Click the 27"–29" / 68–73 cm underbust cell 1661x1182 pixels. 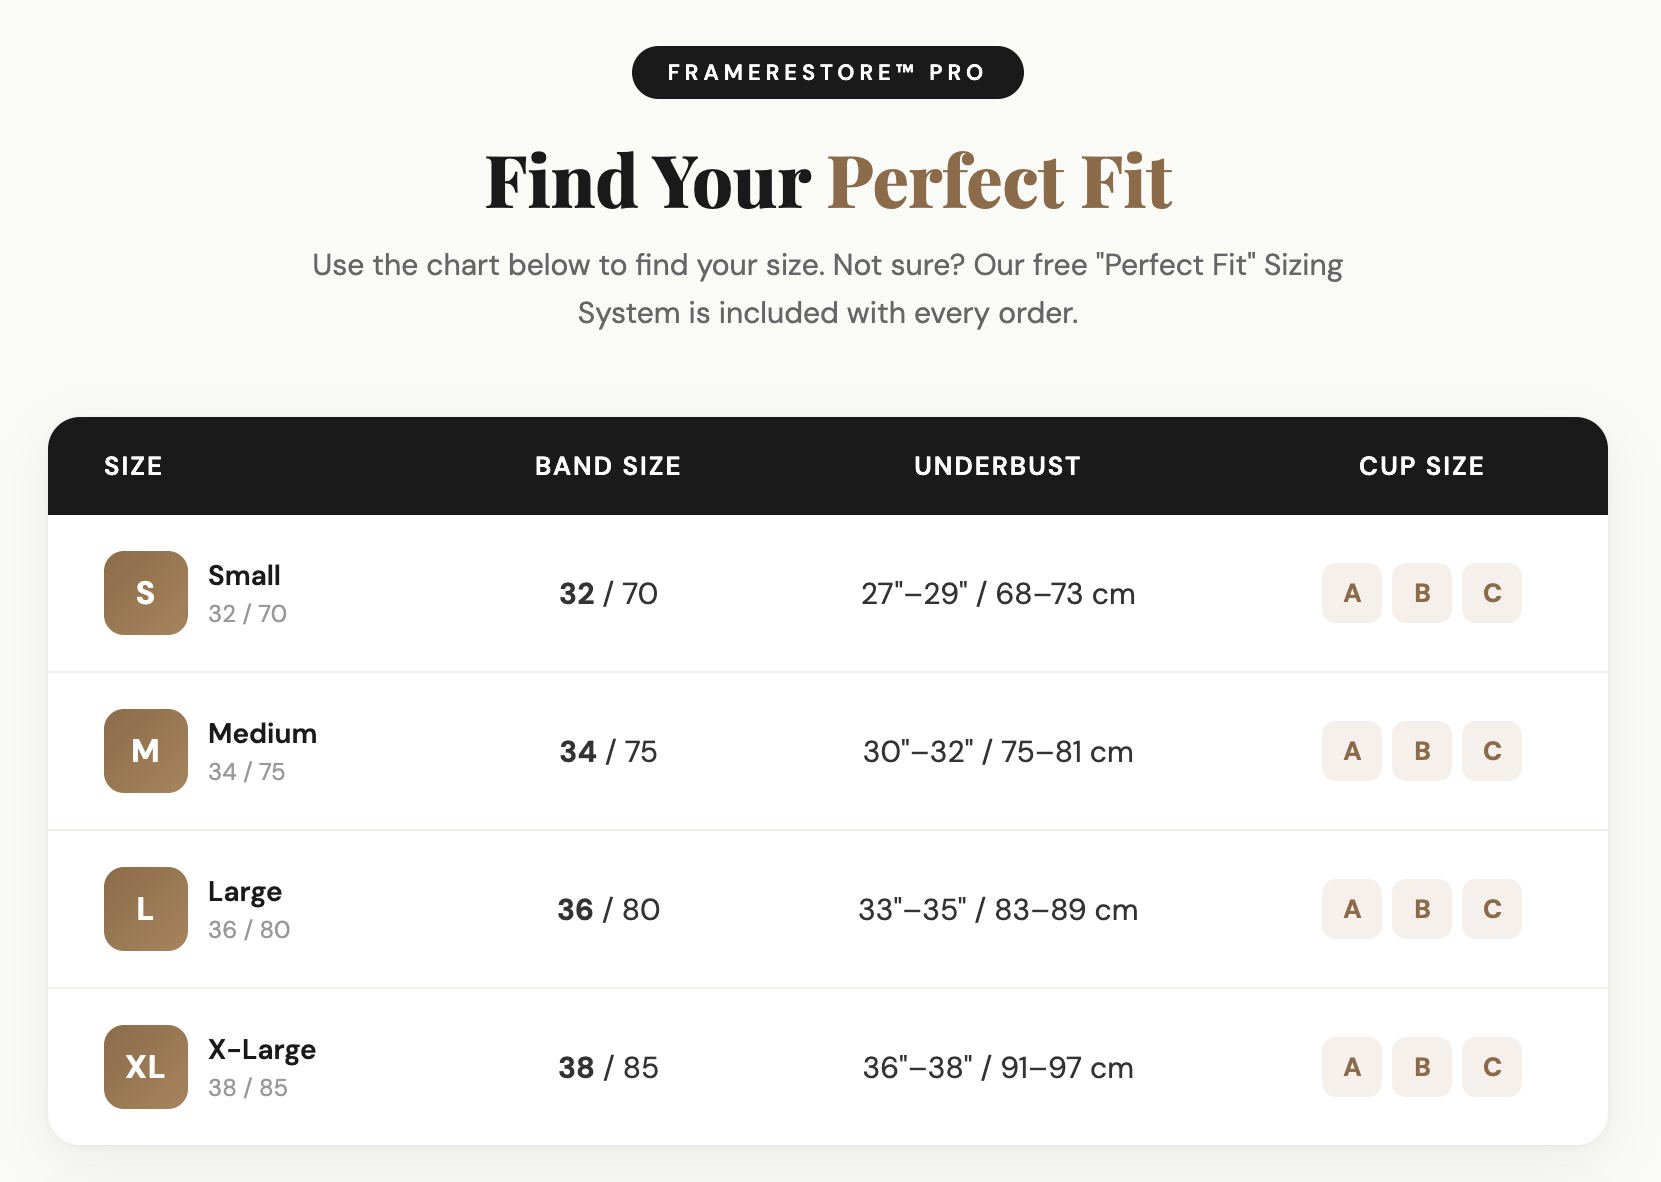997,594
